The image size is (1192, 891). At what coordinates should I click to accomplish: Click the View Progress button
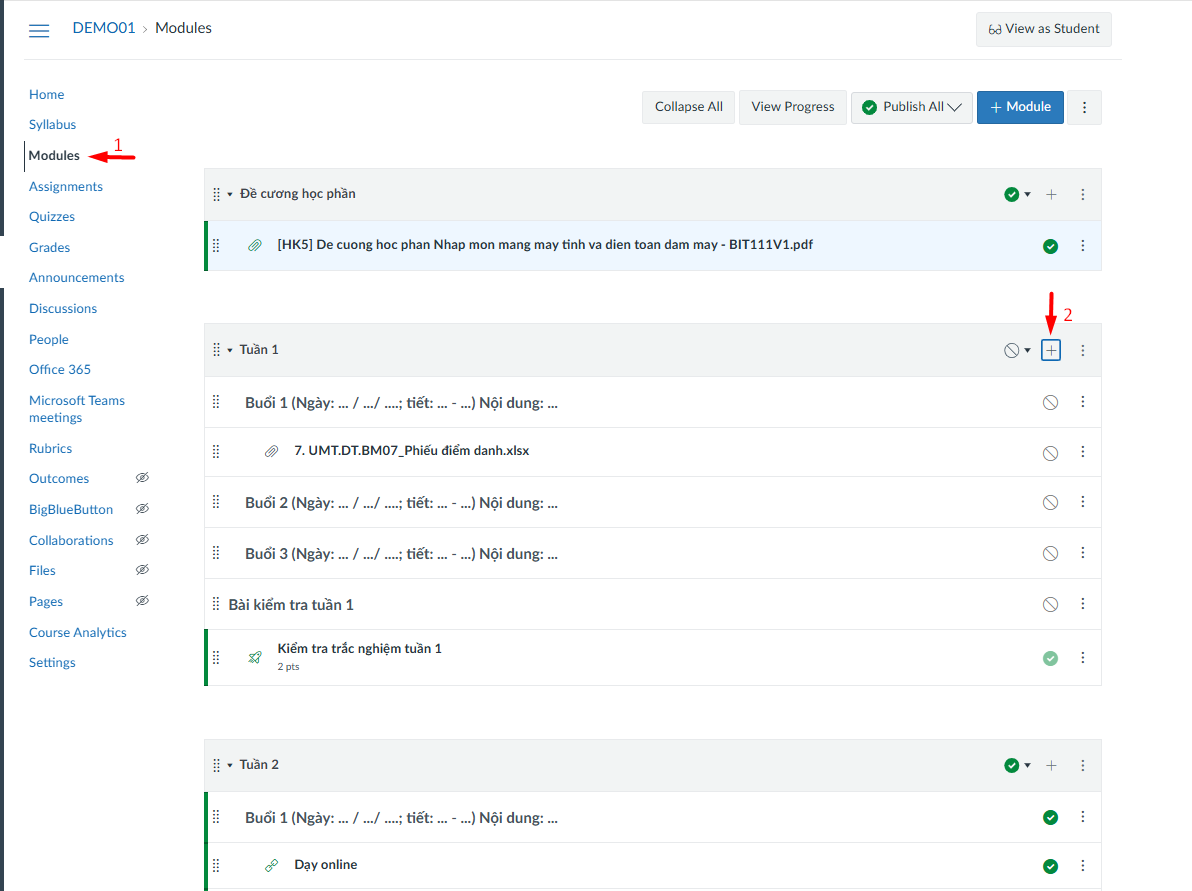pyautogui.click(x=792, y=107)
